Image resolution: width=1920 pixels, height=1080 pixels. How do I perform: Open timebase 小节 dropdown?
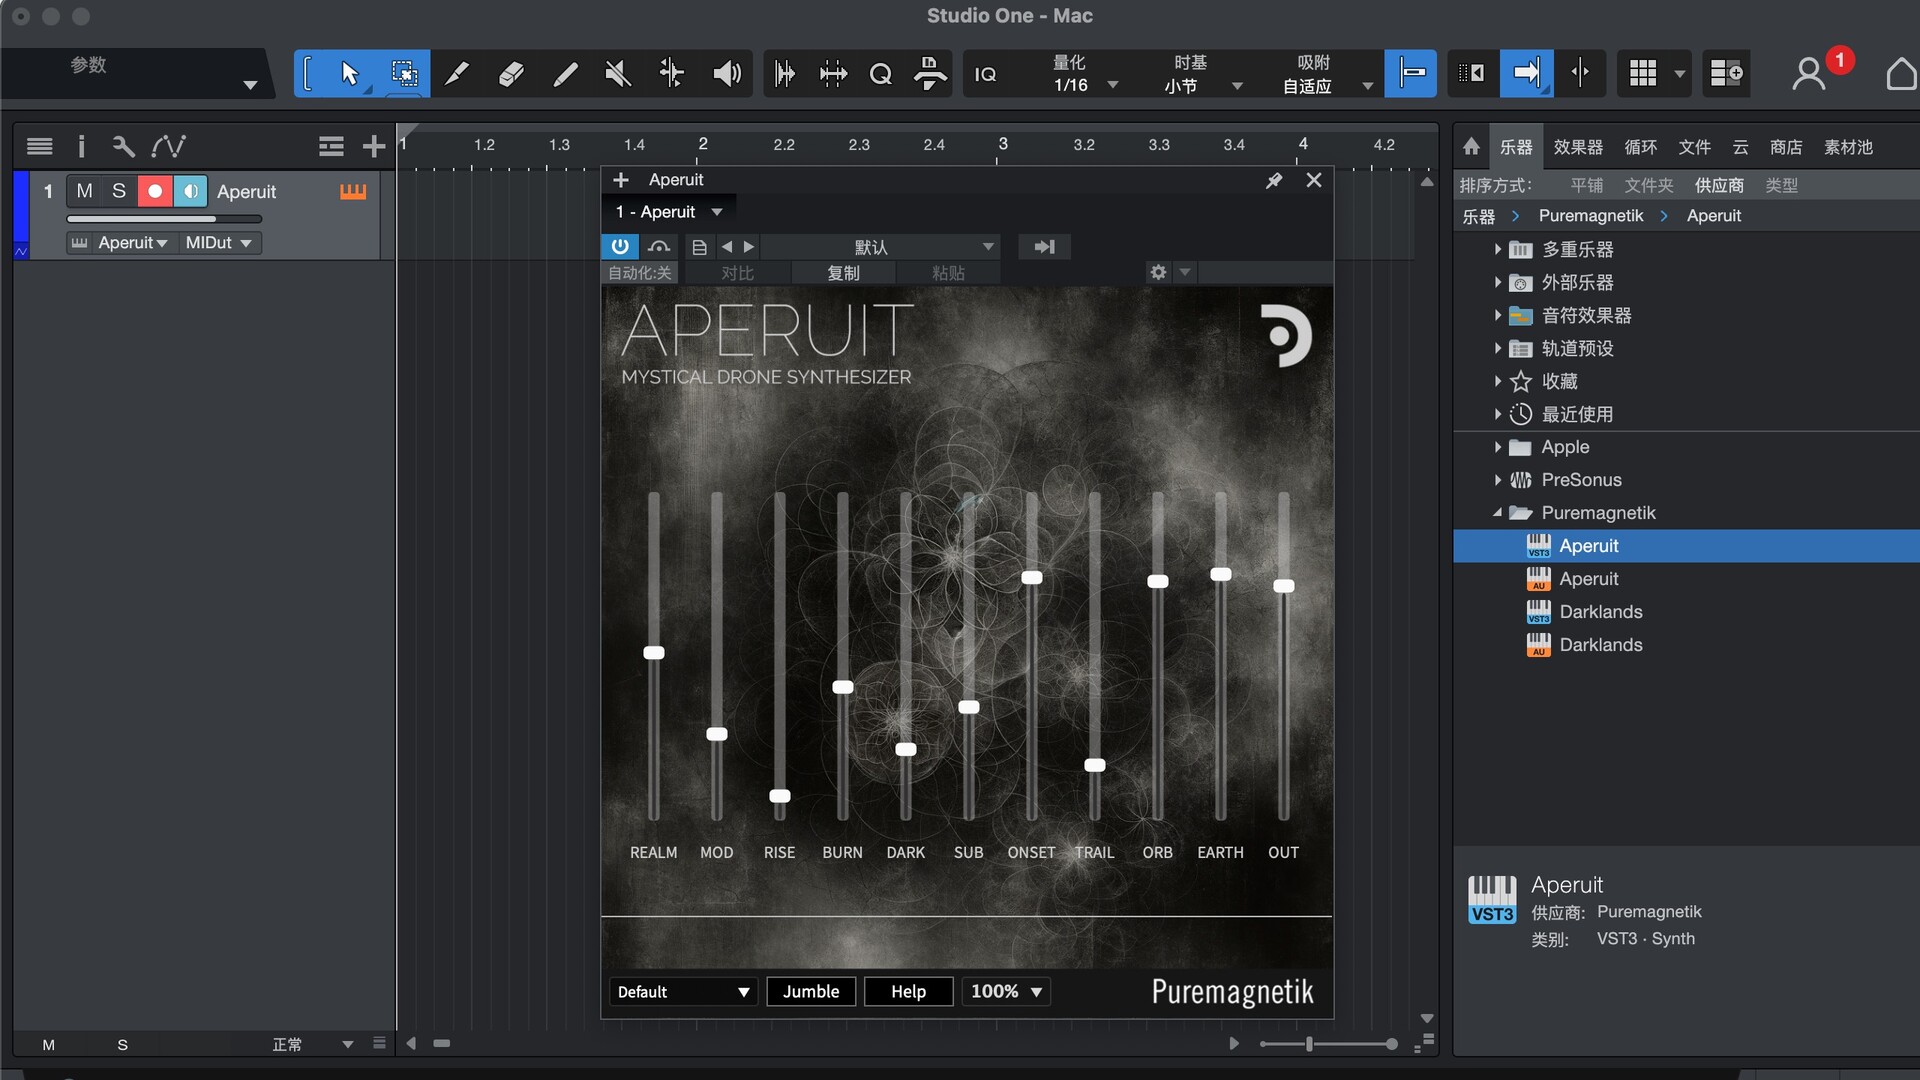point(1203,86)
